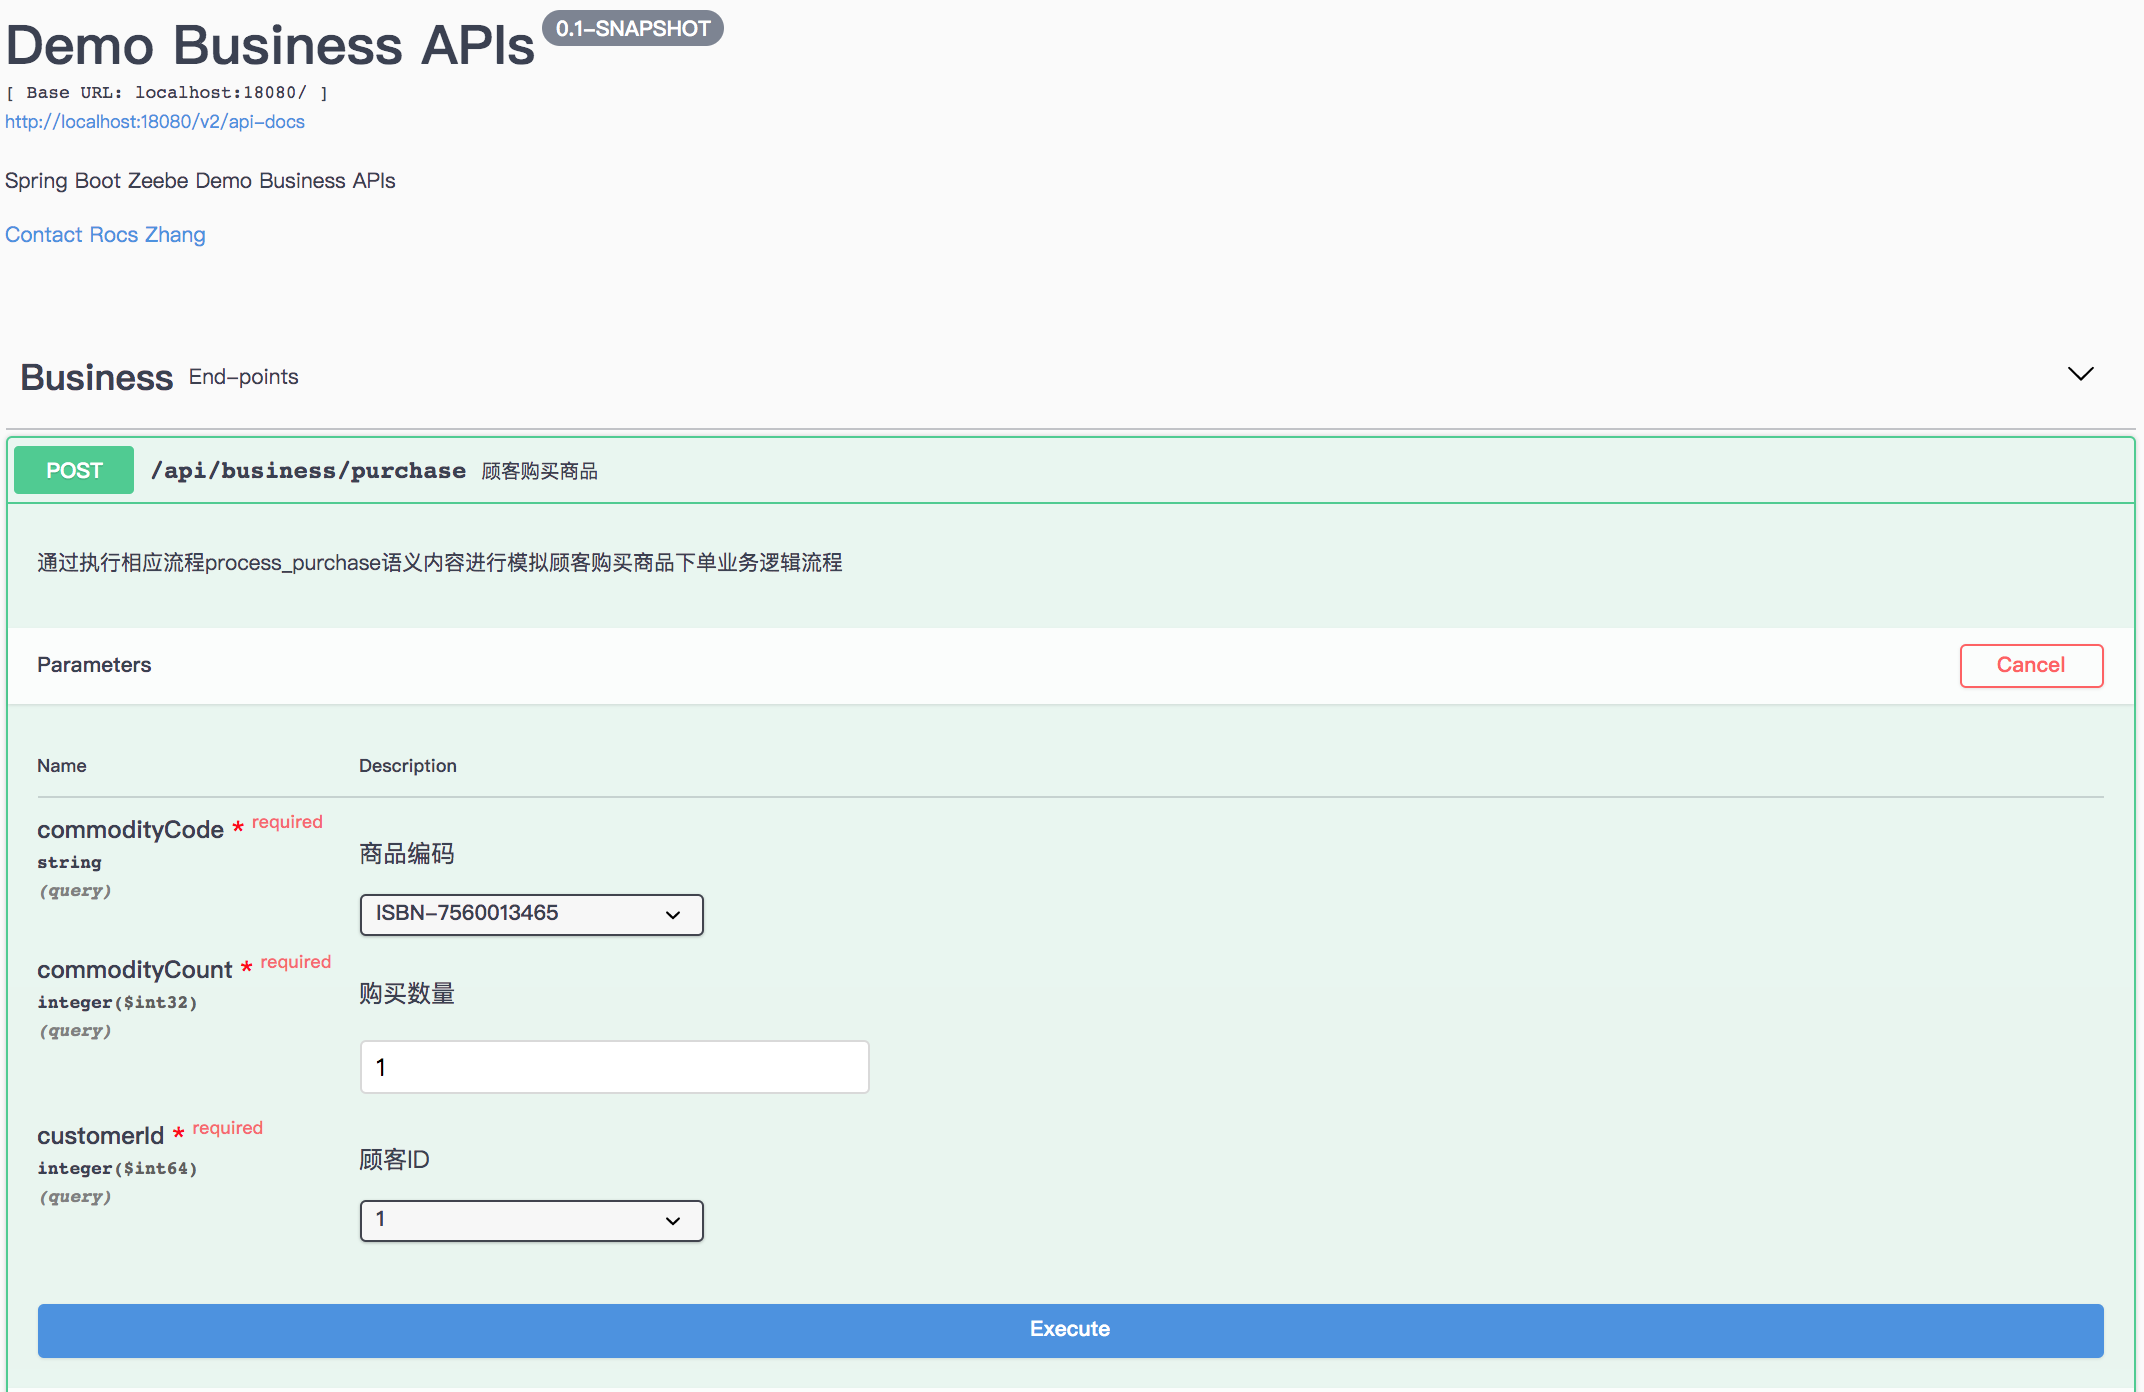The height and width of the screenshot is (1392, 2144).
Task: Click the Business tag heading
Action: 97,378
